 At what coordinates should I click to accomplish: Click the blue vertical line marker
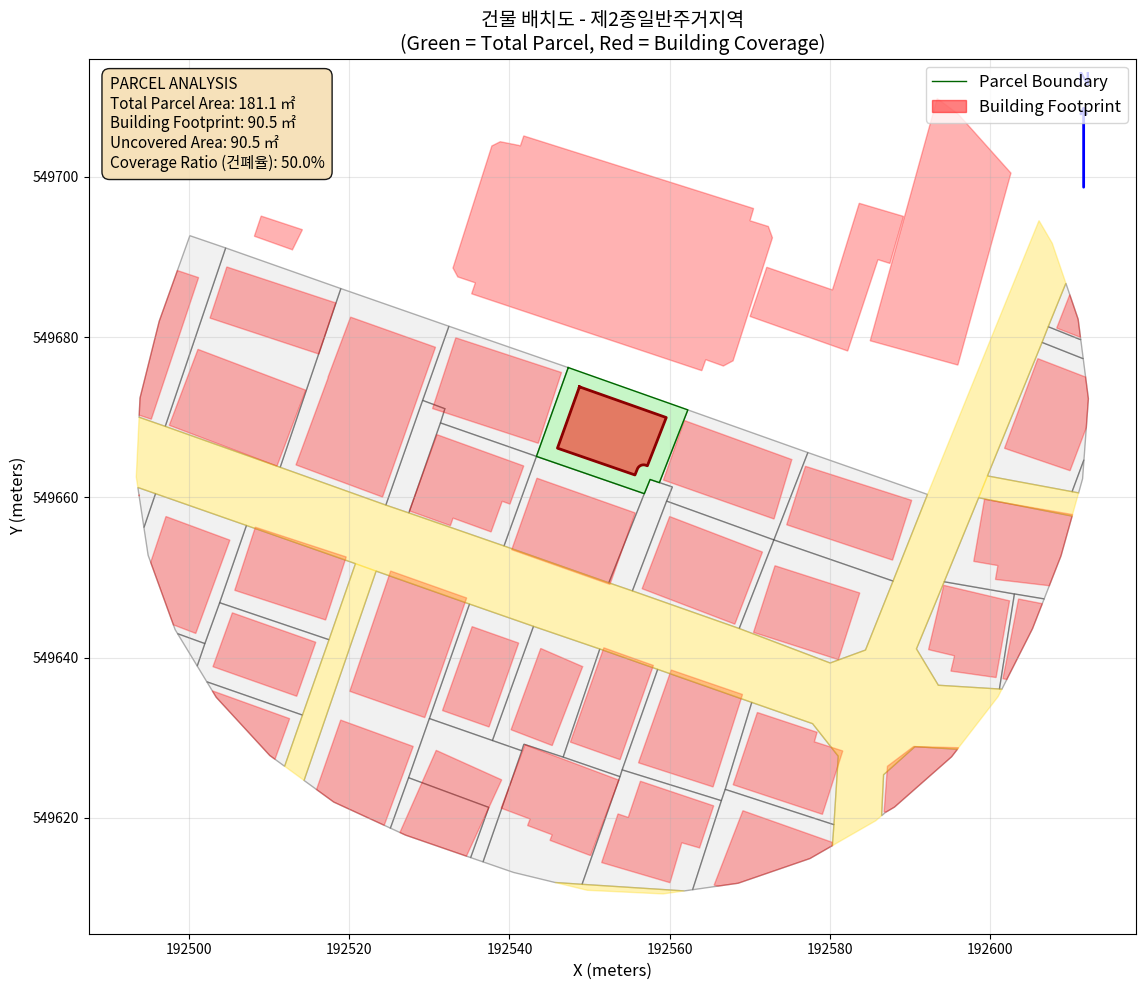[1083, 150]
